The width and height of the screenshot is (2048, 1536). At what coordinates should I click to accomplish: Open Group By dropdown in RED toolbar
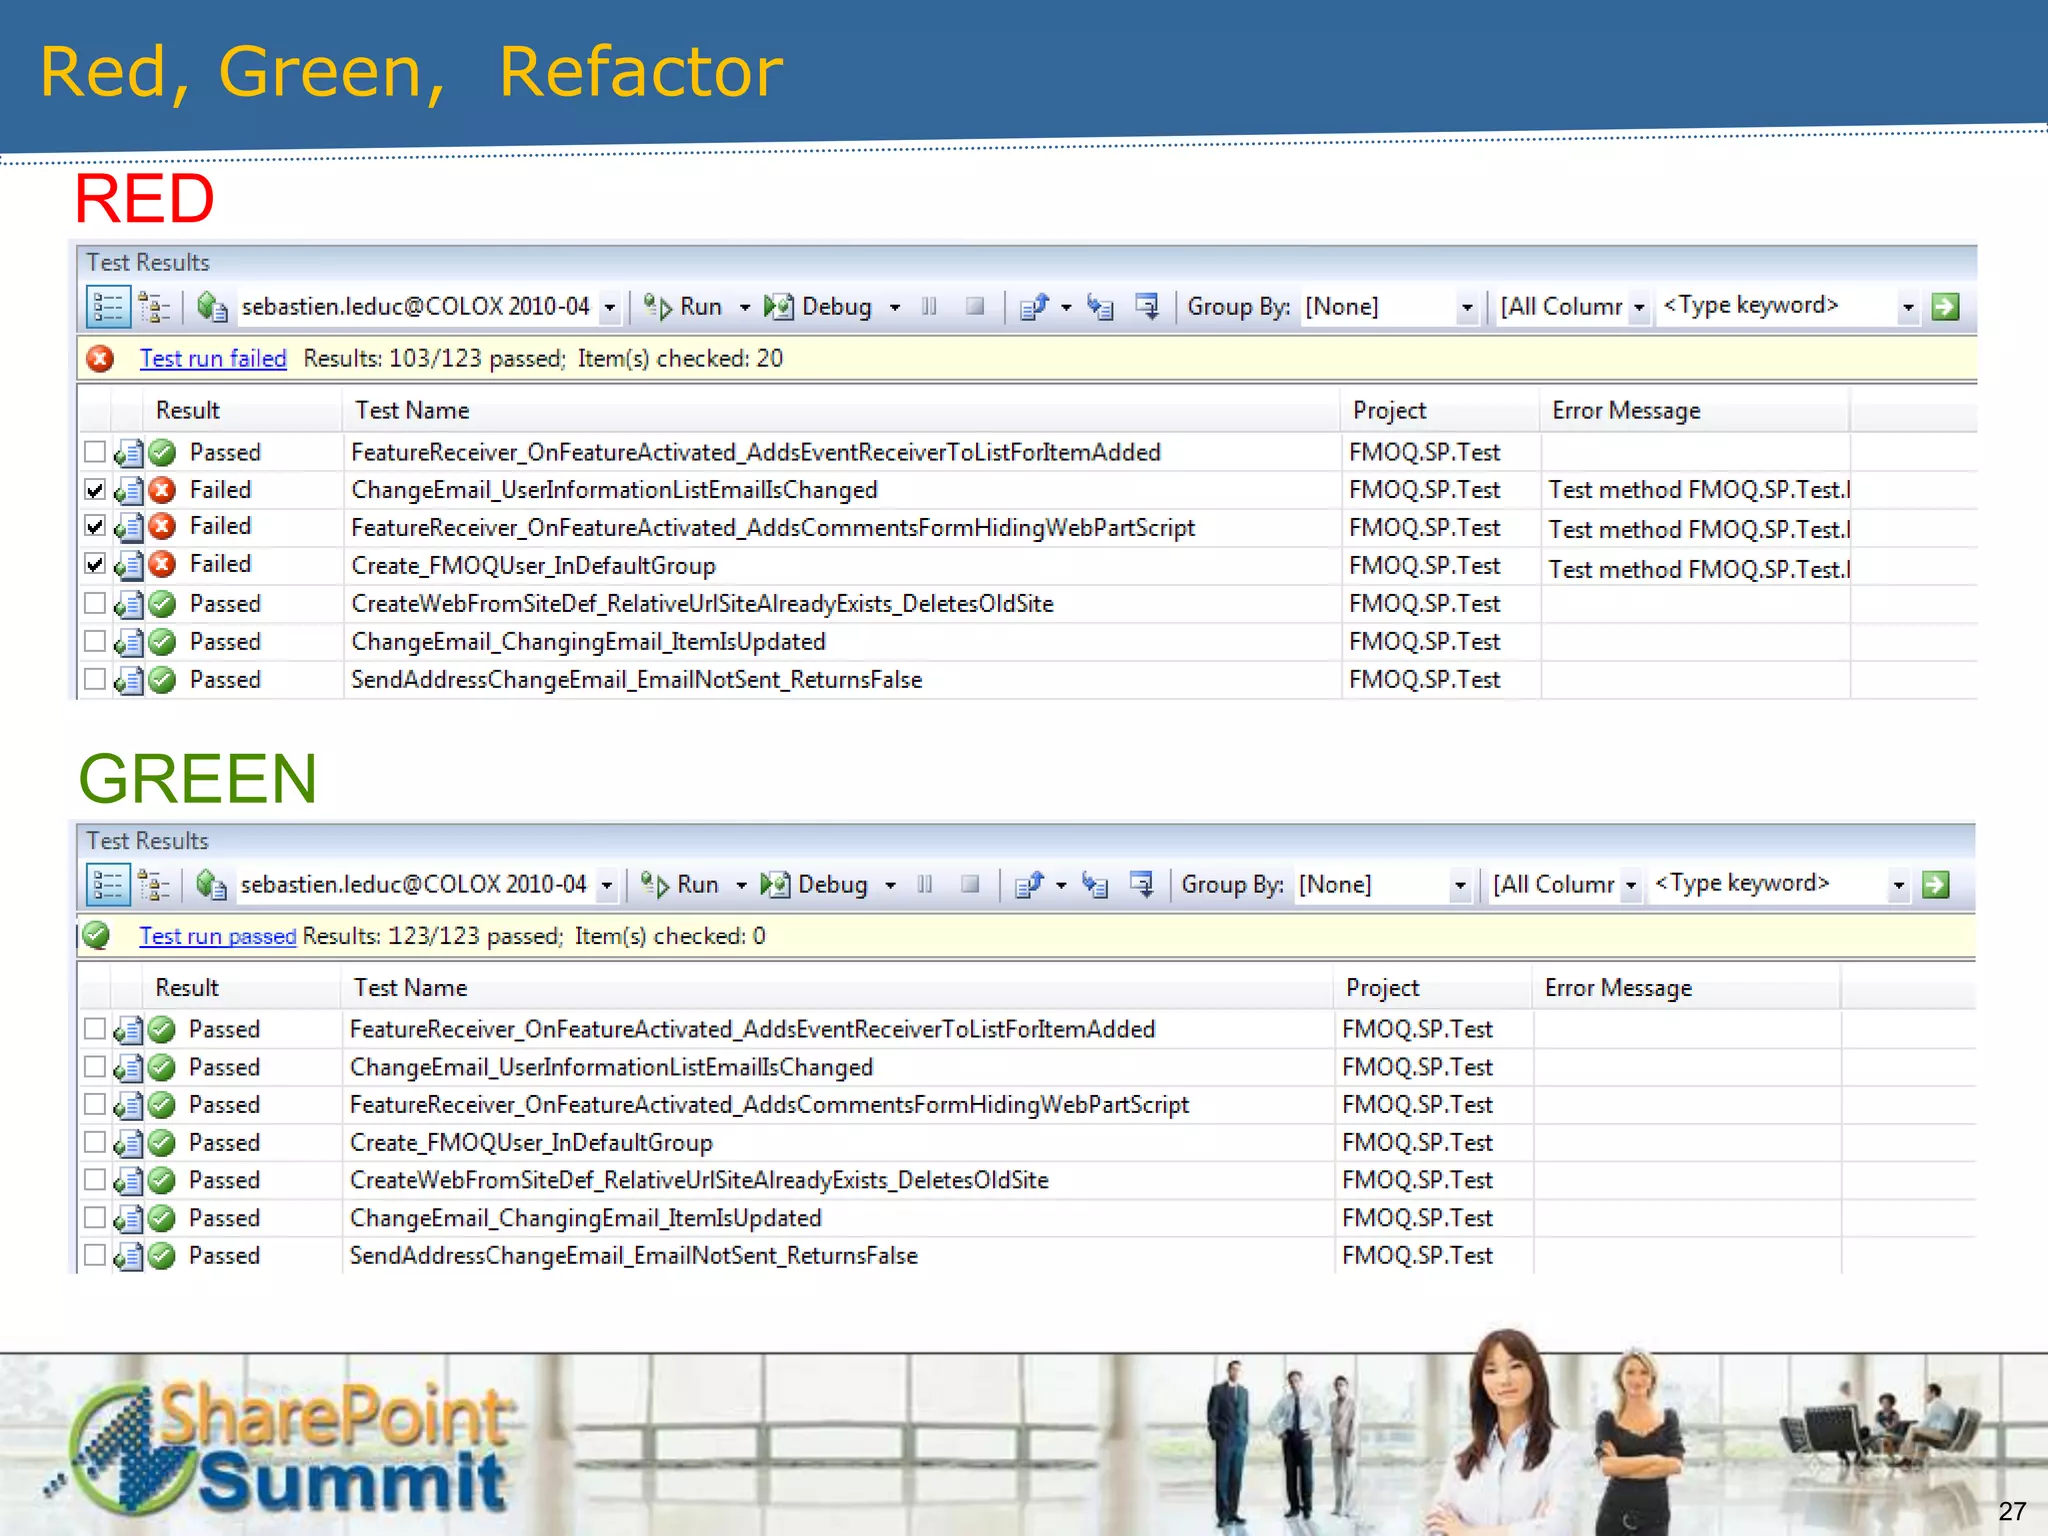coord(1467,308)
